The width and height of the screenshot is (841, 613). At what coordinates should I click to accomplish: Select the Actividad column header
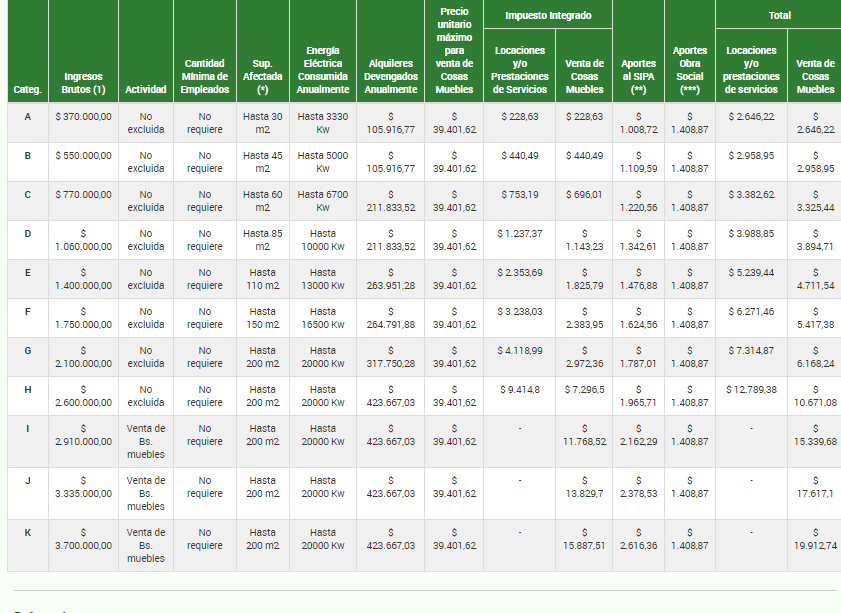146,90
